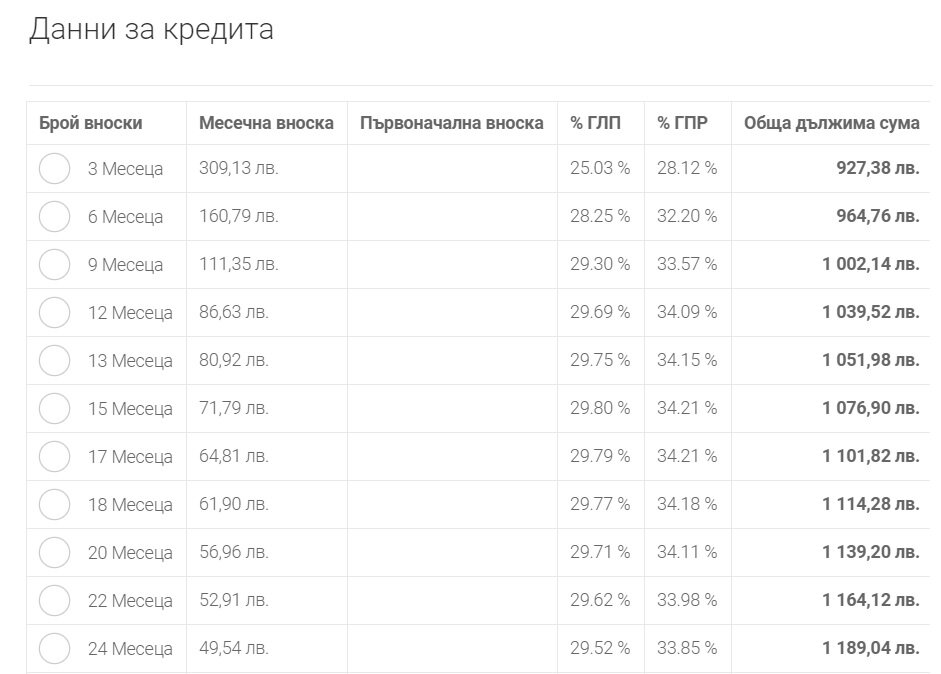
Task: Click the Първоначална вноска column header
Action: [x=452, y=123]
